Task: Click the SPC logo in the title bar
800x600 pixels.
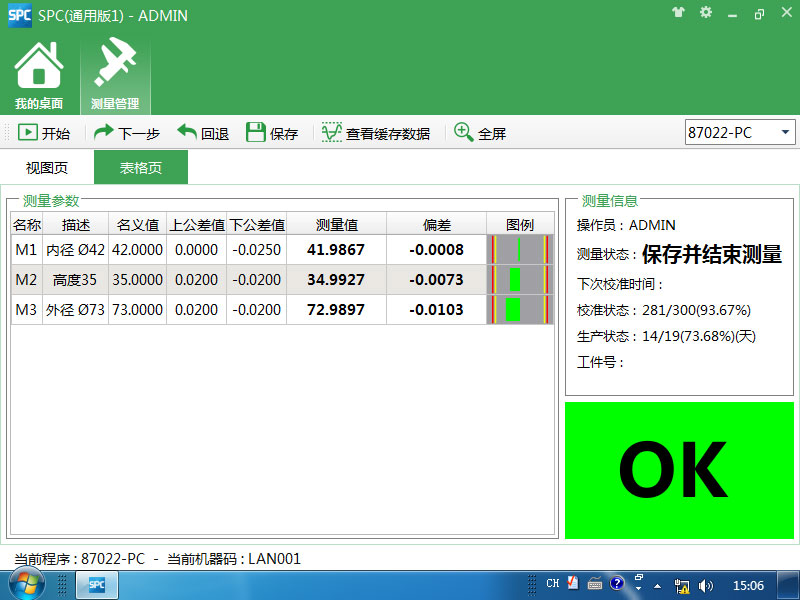Action: [19, 15]
